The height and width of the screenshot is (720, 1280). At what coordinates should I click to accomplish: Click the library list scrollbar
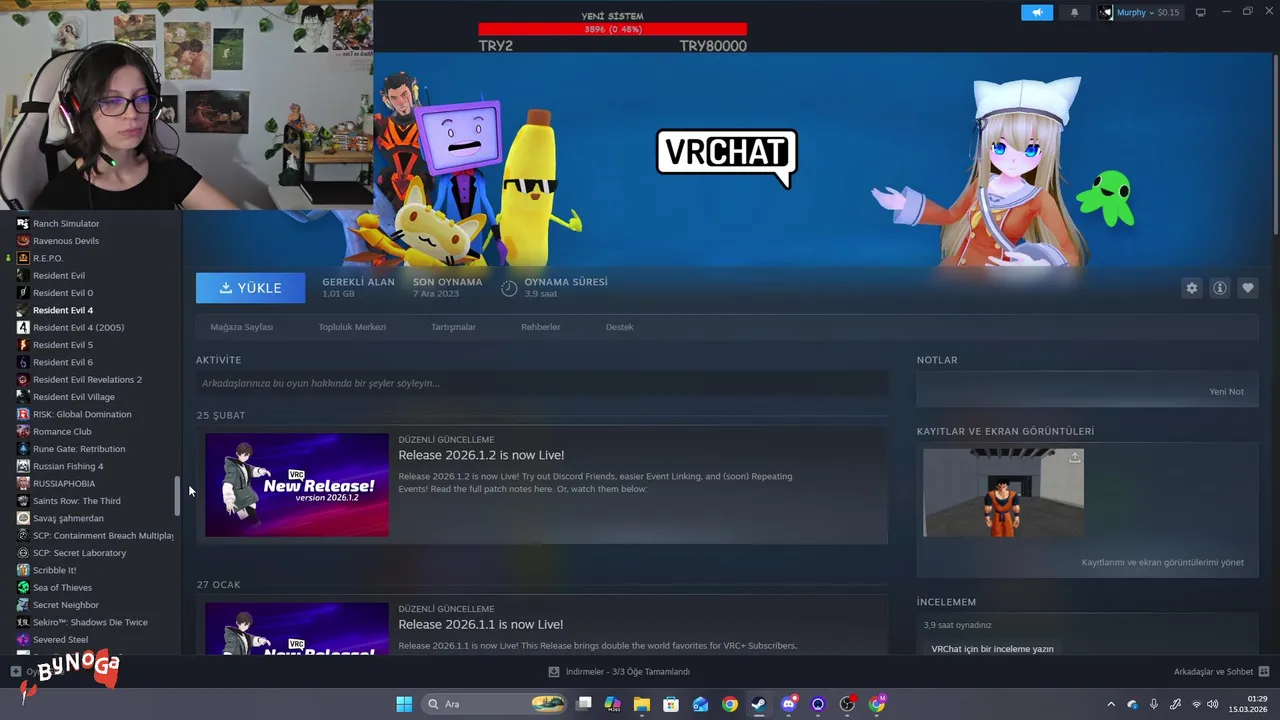tap(178, 496)
